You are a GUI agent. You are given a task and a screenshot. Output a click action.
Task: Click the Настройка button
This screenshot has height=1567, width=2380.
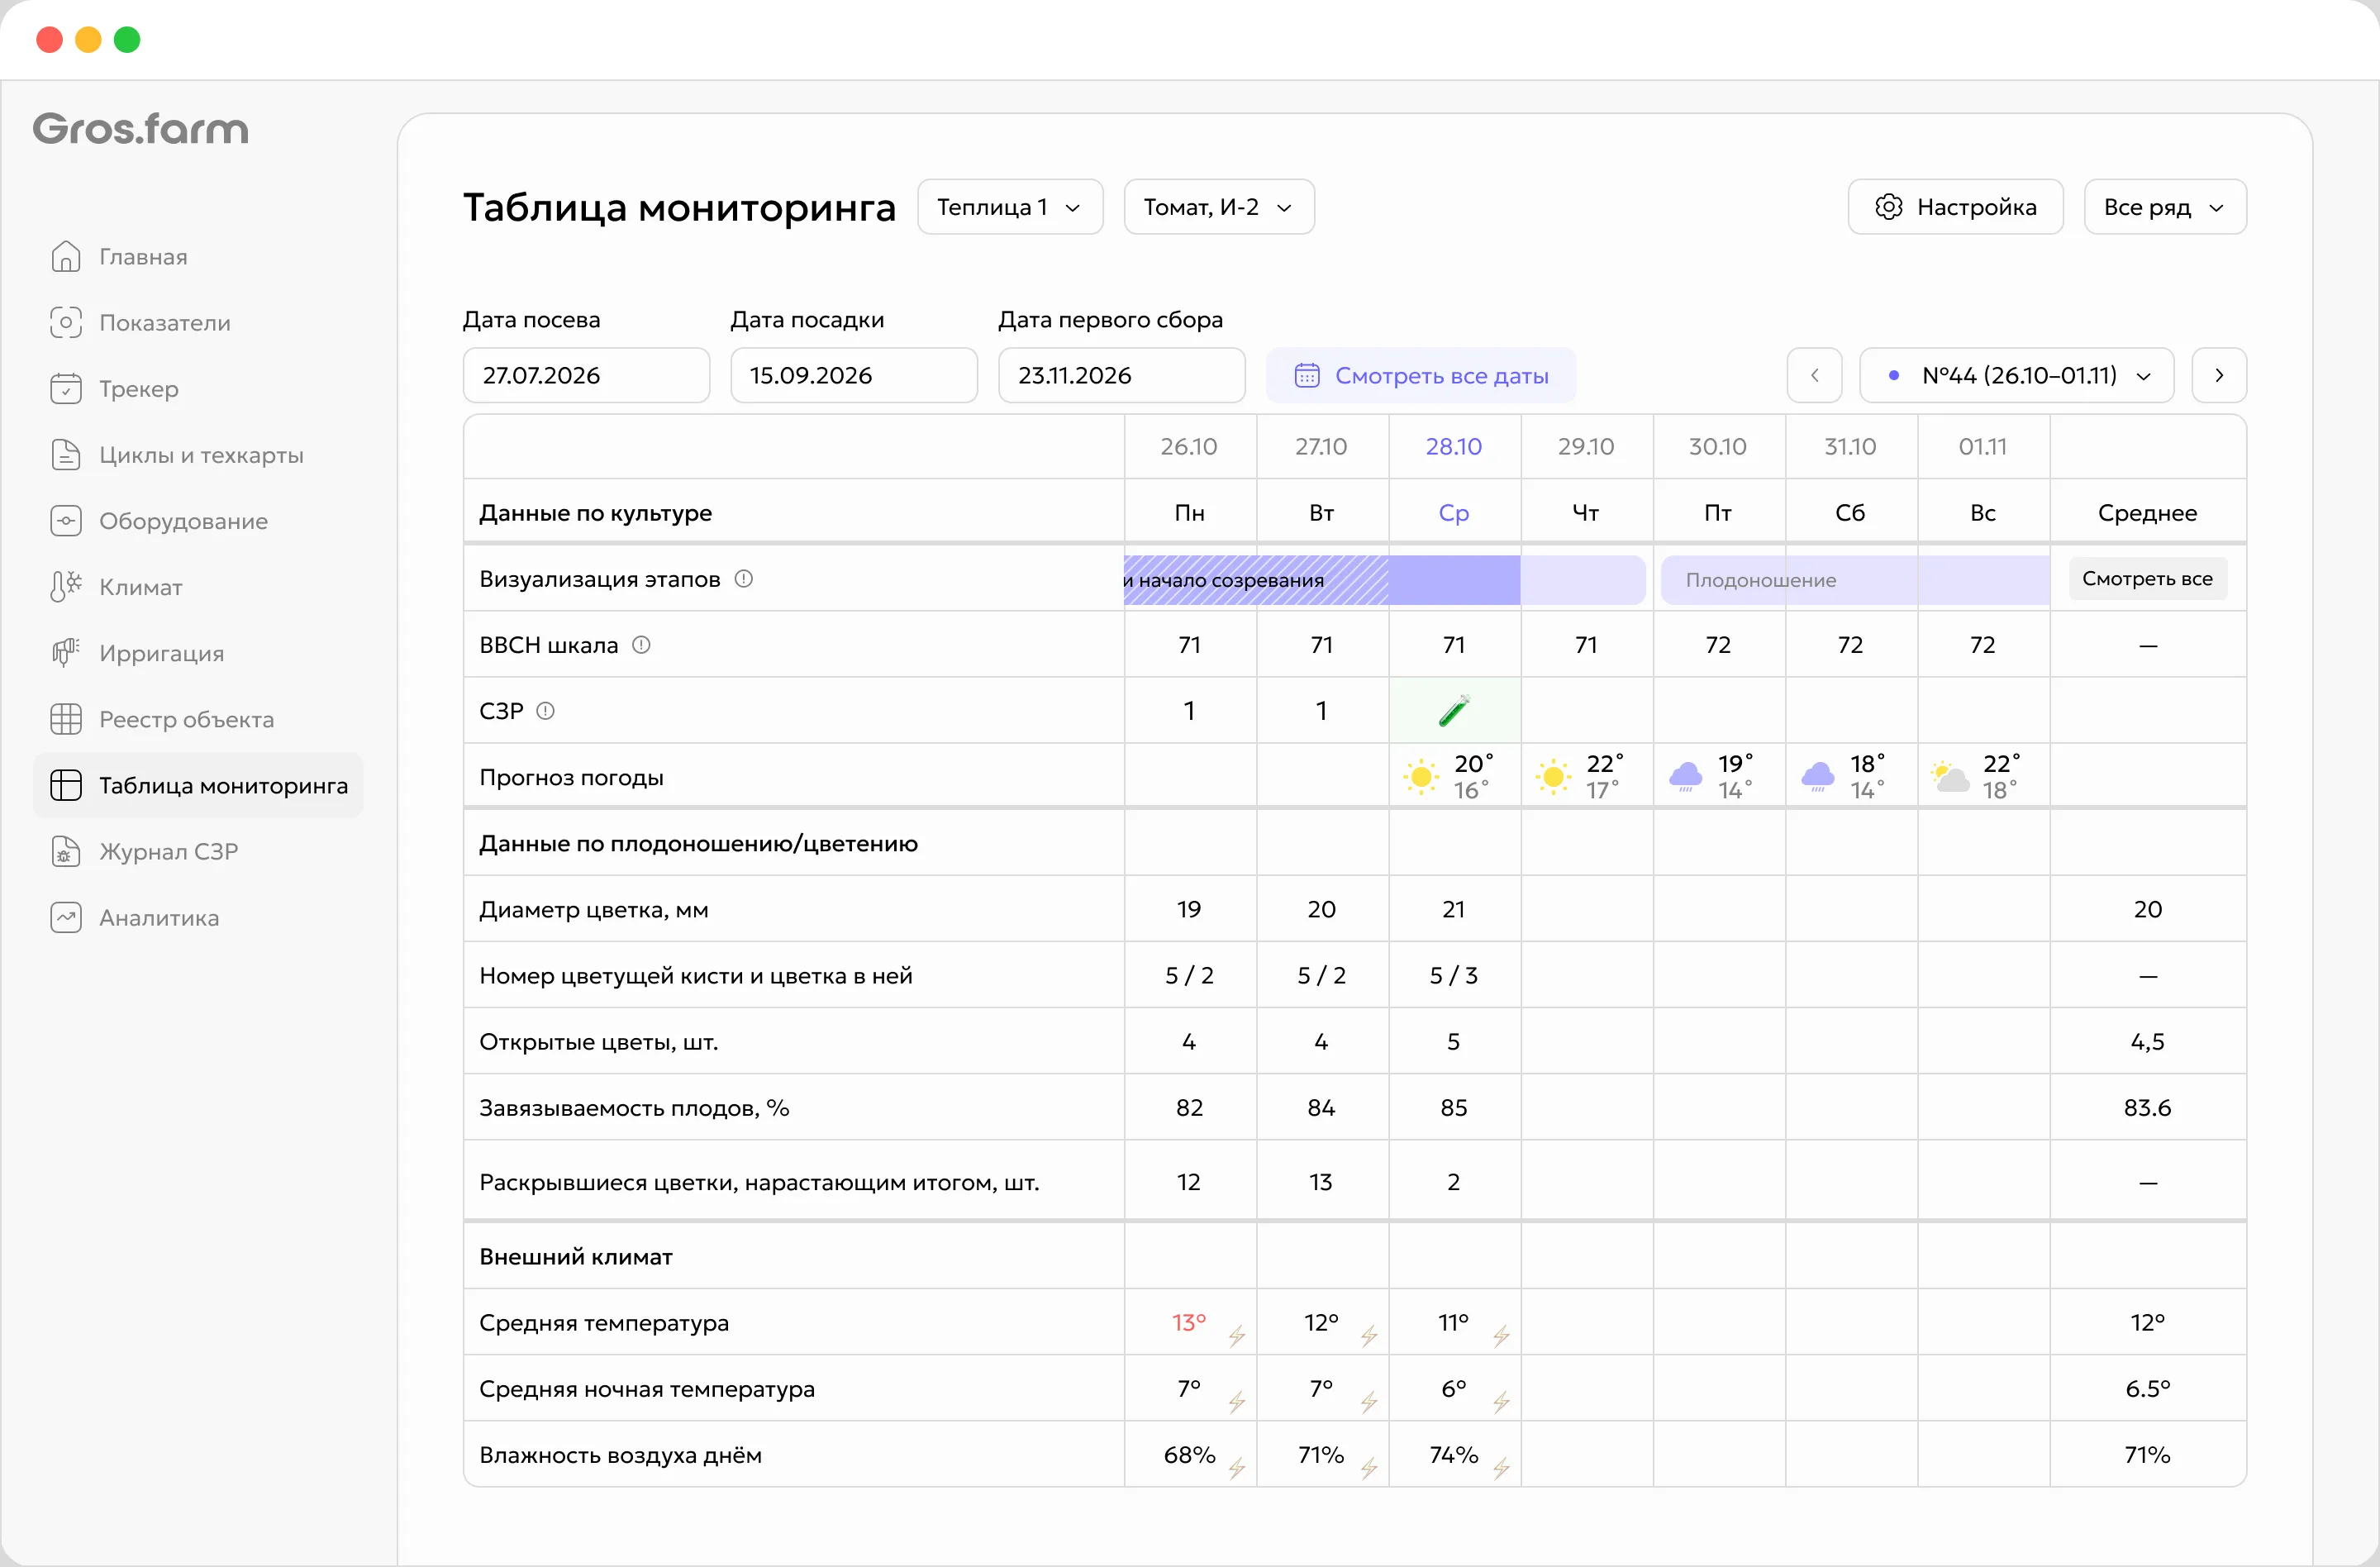click(1955, 207)
